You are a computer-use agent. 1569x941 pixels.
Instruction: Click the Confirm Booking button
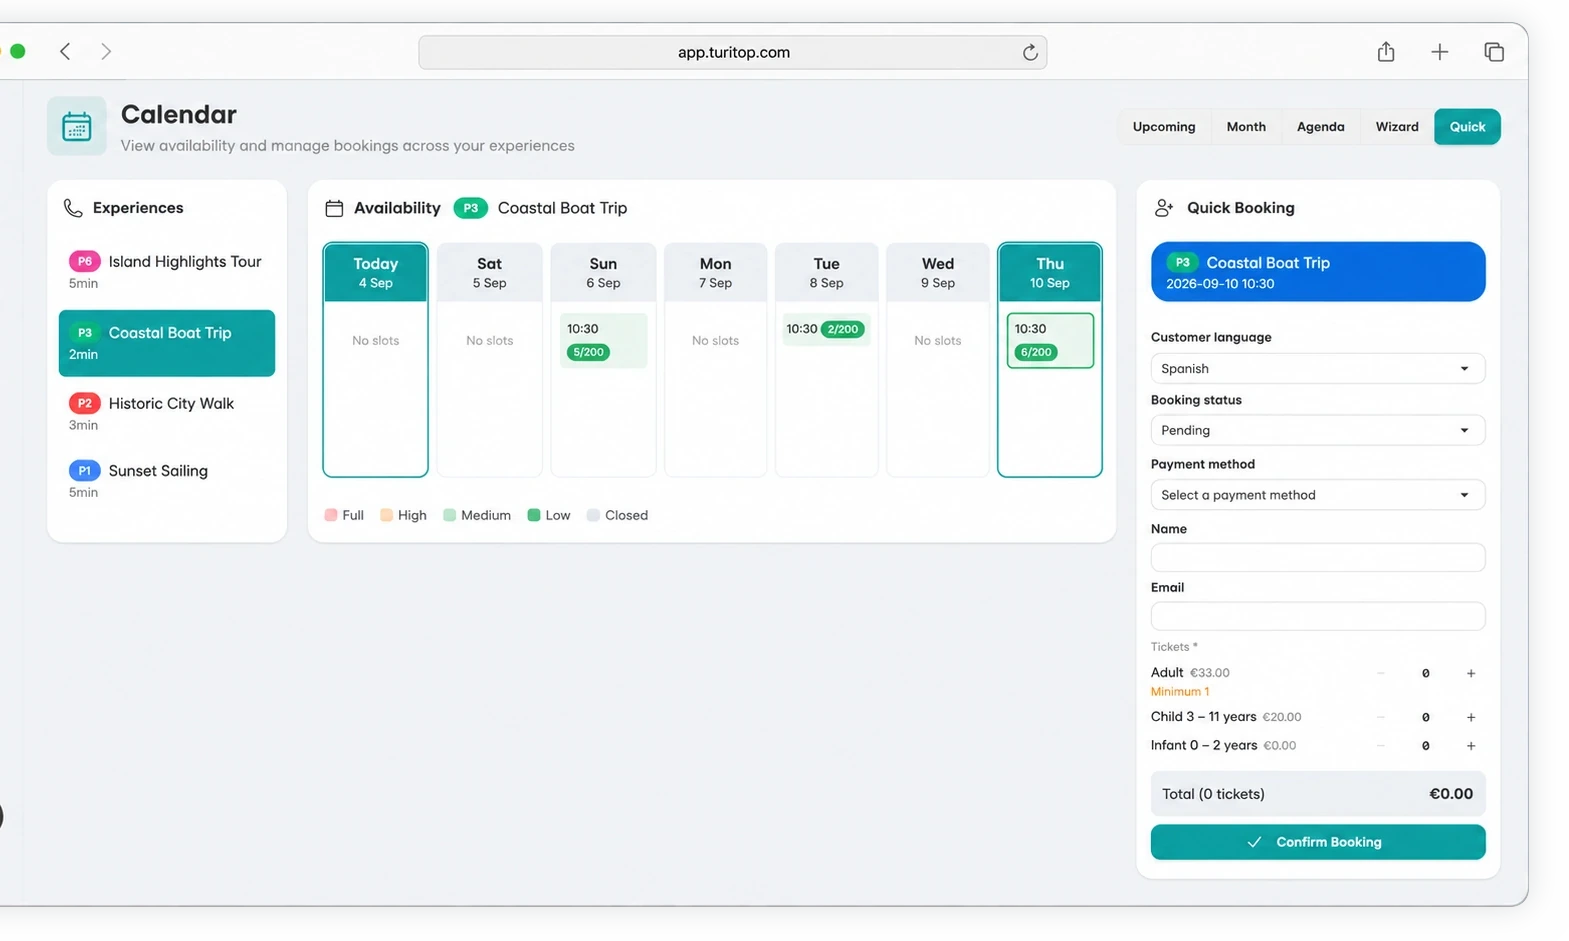click(x=1317, y=842)
